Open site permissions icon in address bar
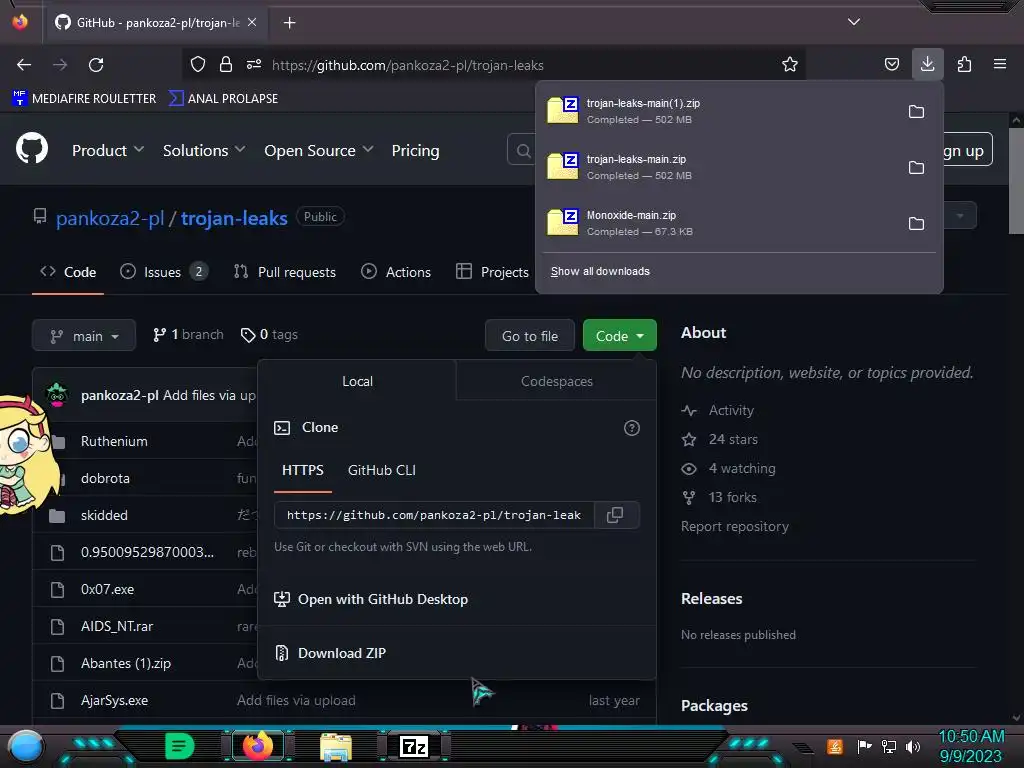Screen dimensions: 1024x768 254,64
